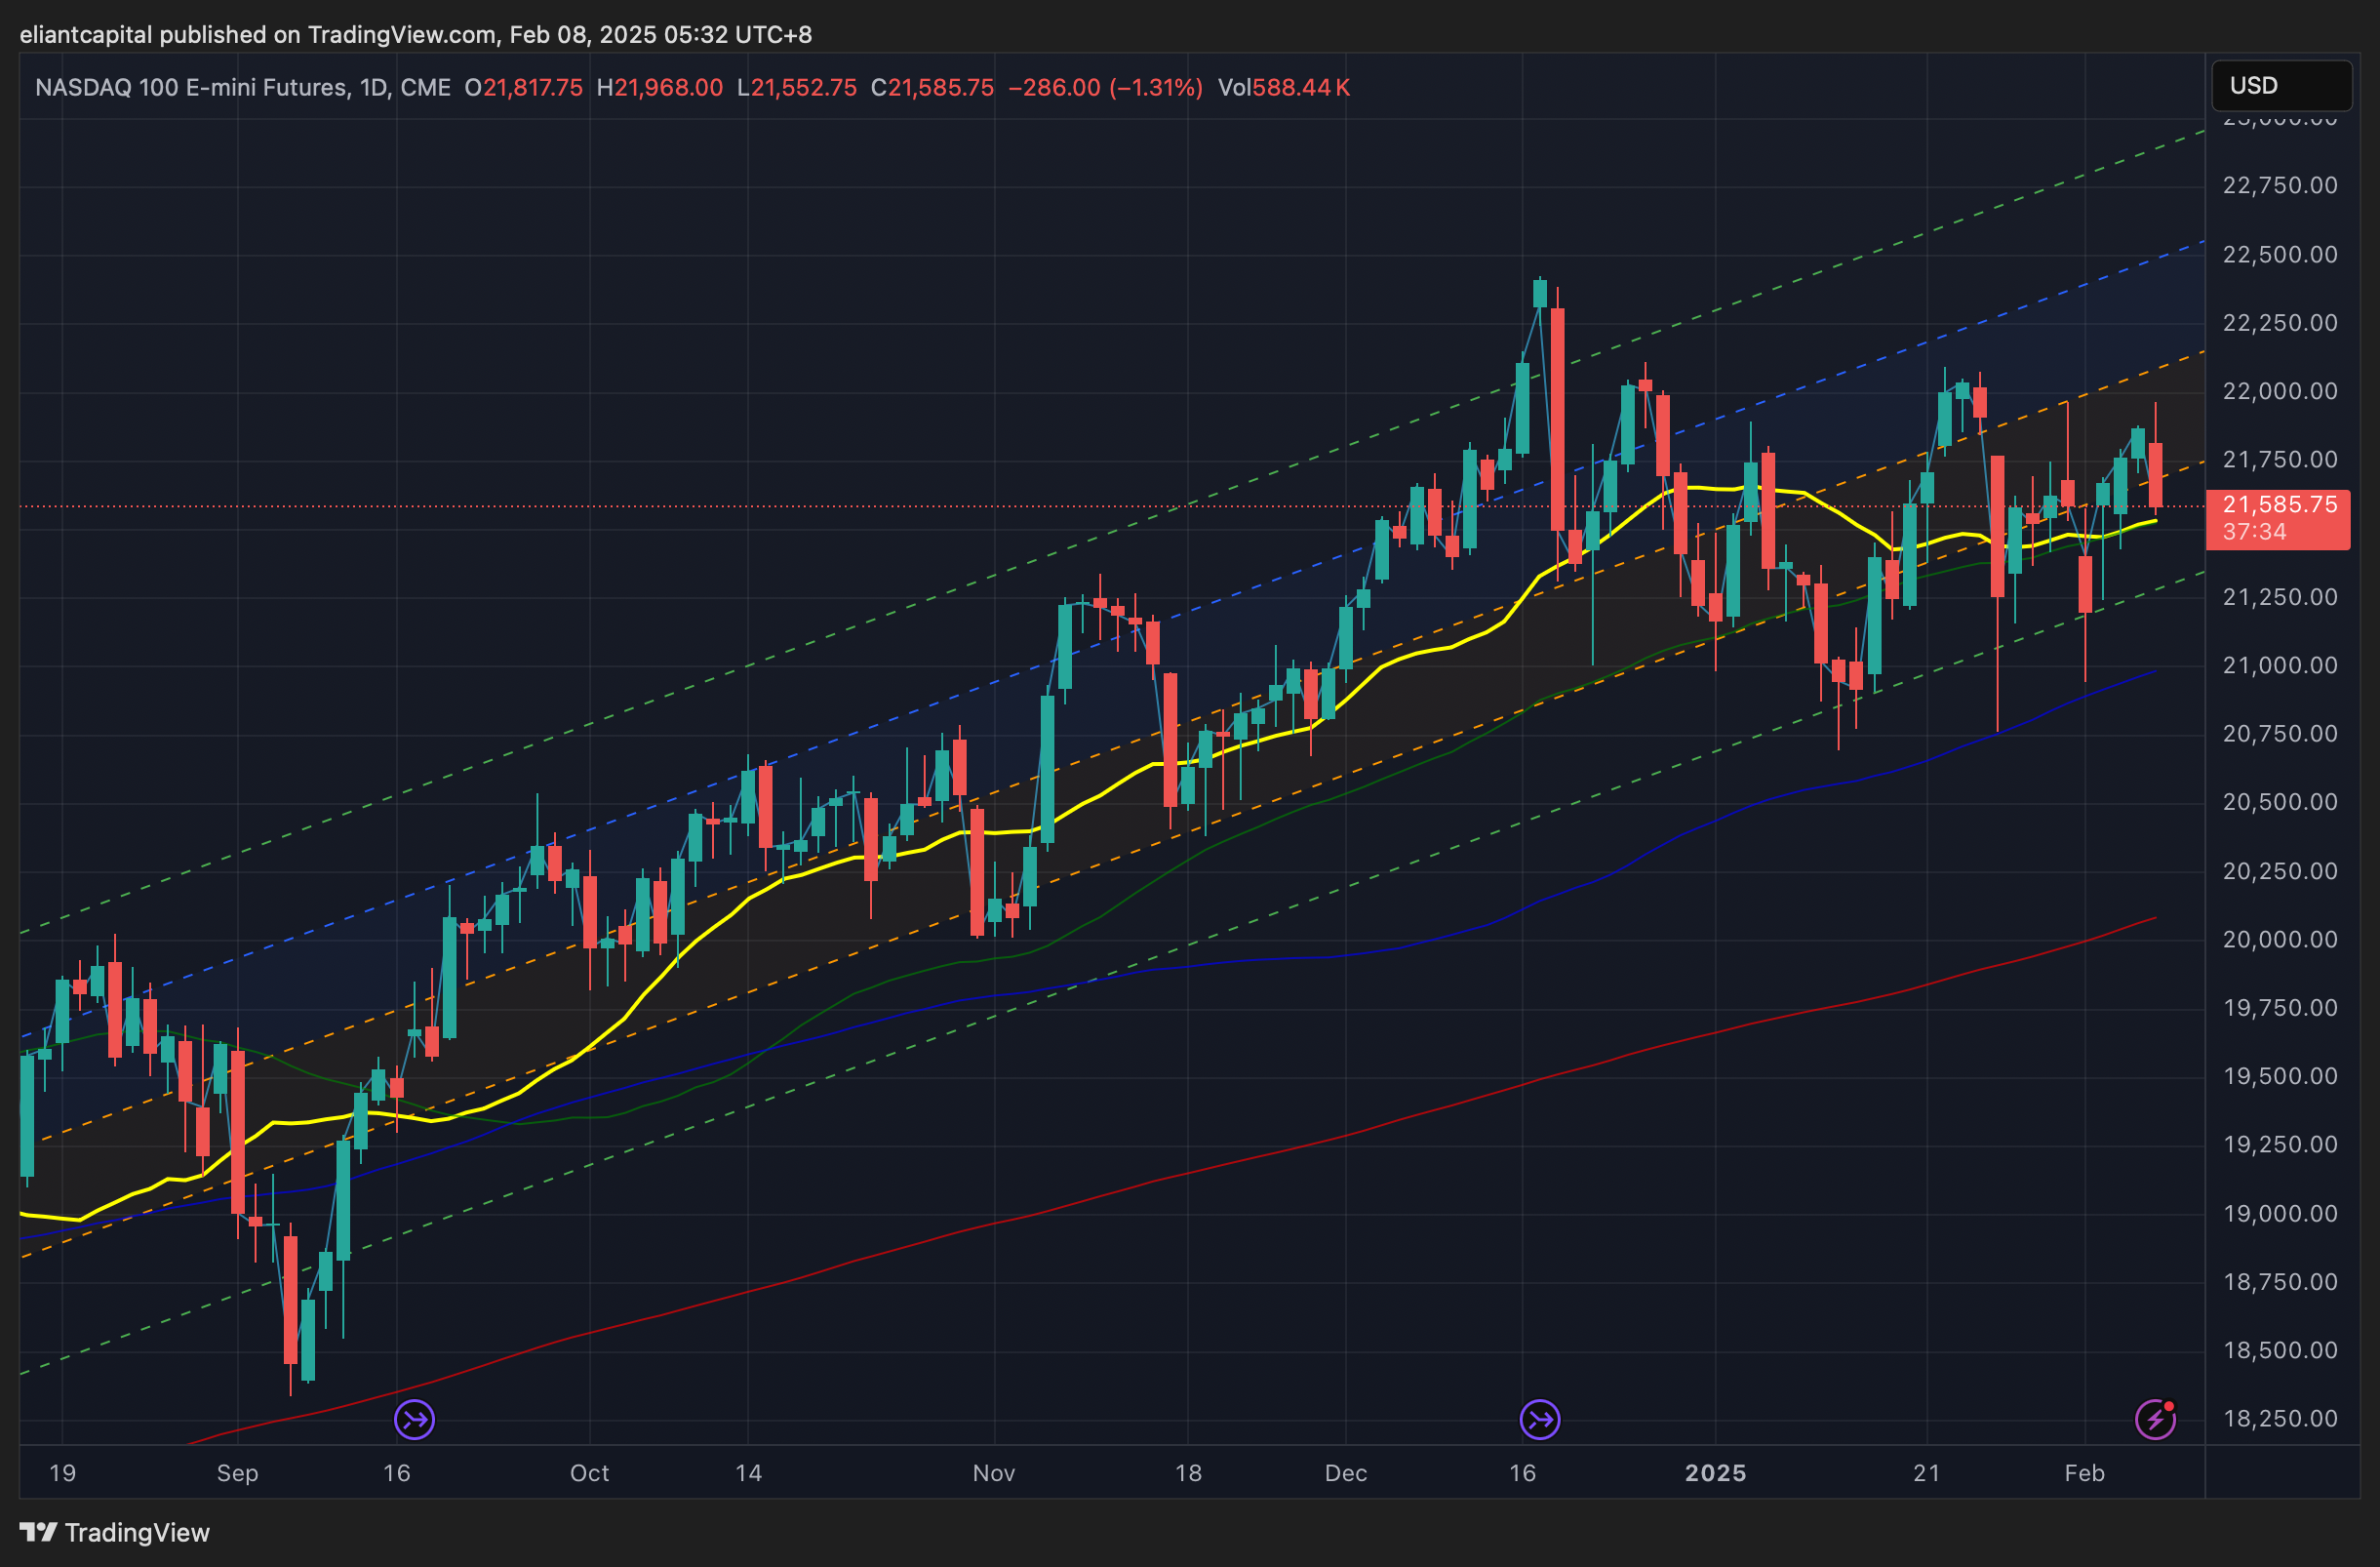Viewport: 2380px width, 1567px height.
Task: Click the Vol 588.44K value in legend
Action: click(1300, 88)
